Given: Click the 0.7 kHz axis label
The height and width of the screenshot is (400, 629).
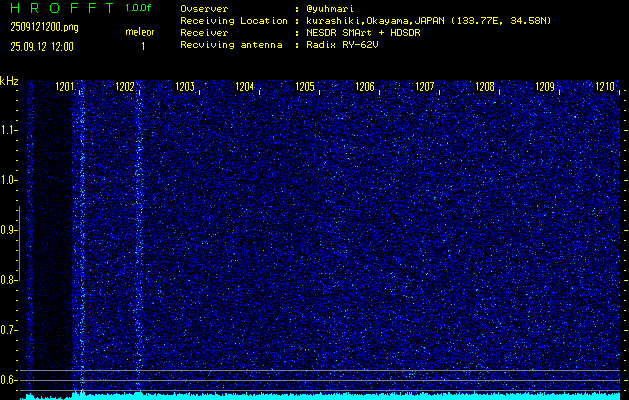Looking at the screenshot, I should [x=8, y=330].
